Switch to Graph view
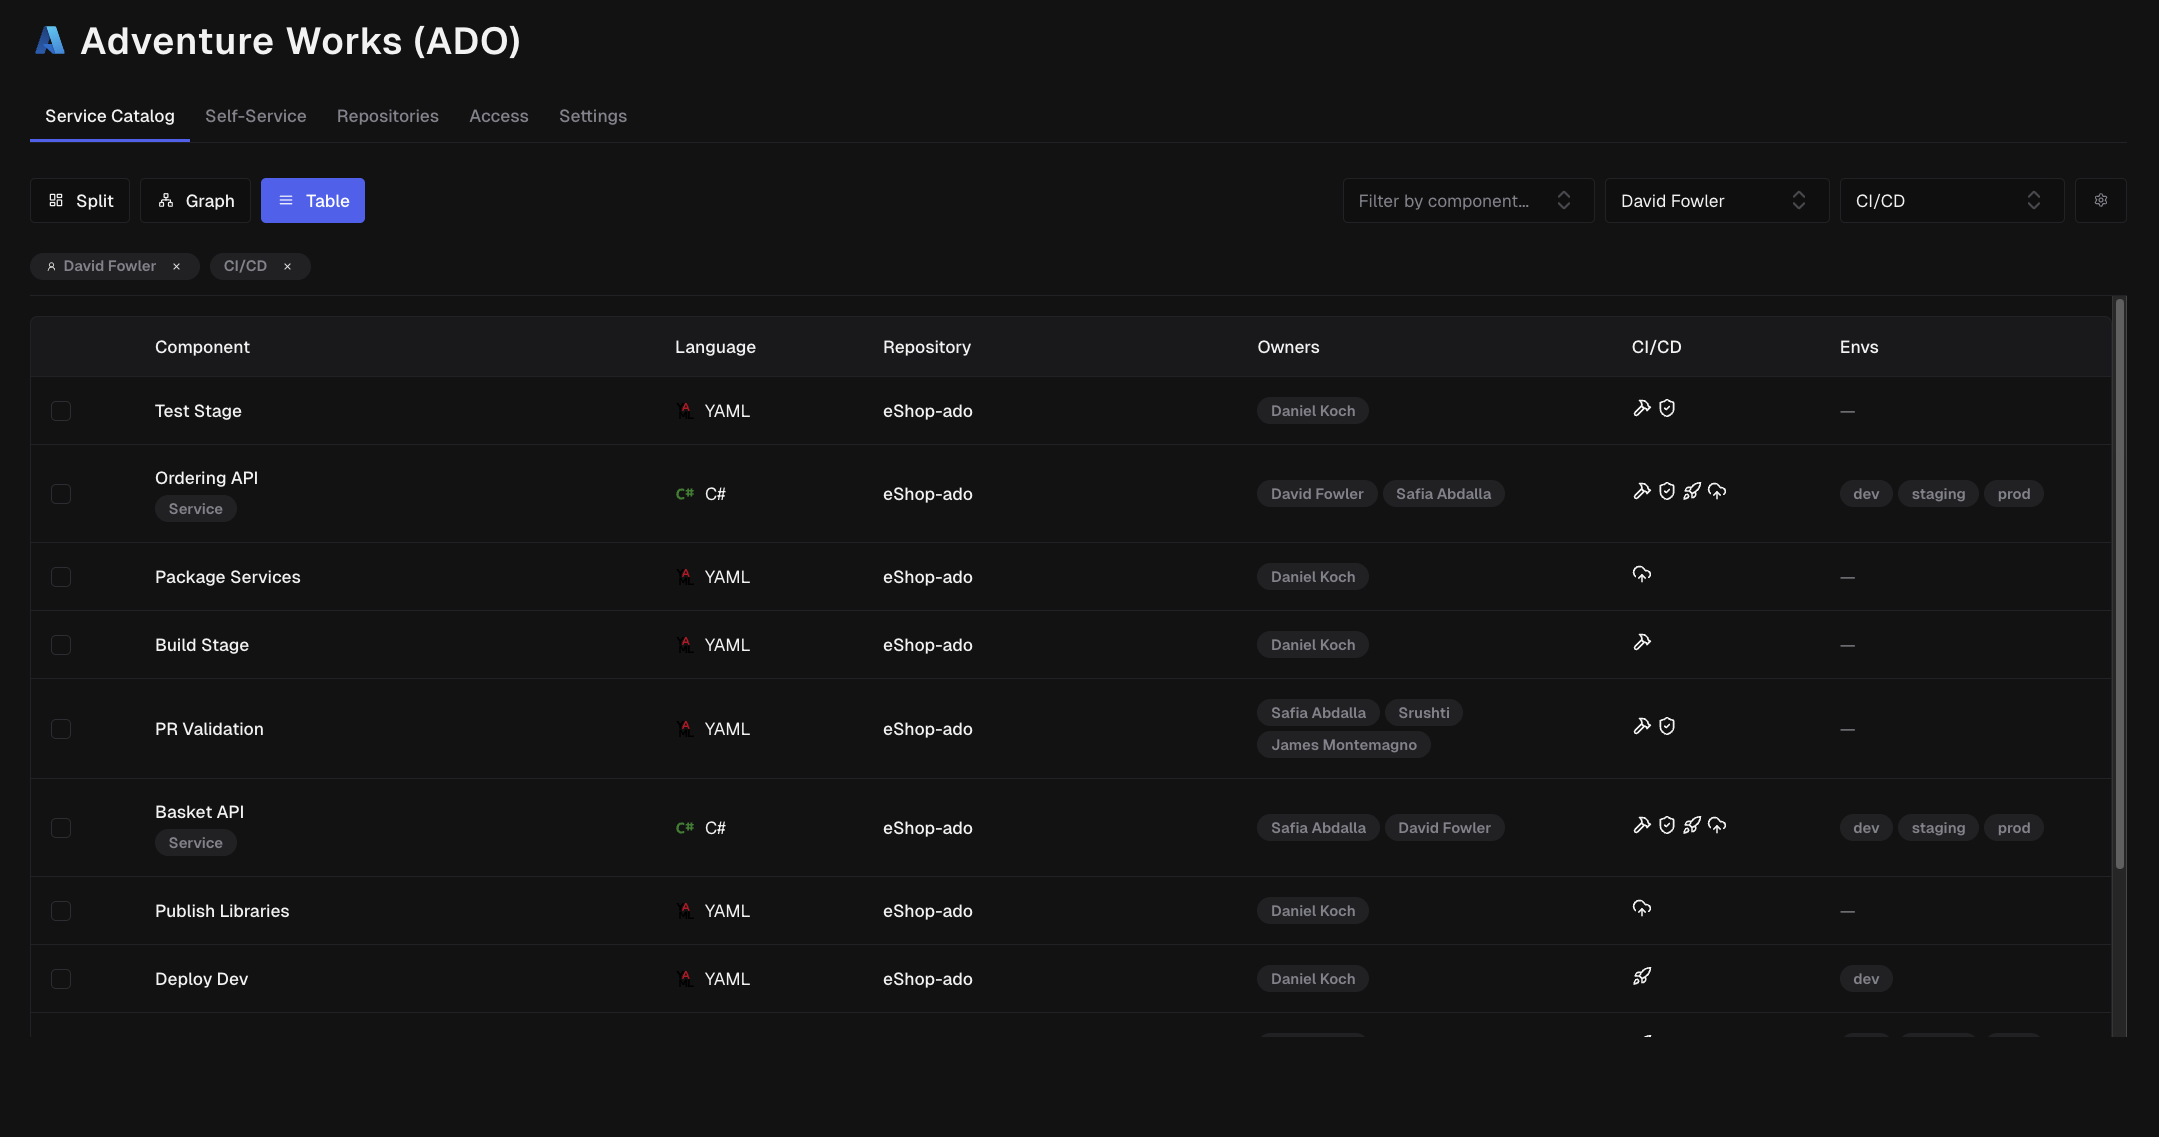The height and width of the screenshot is (1137, 2159). tap(196, 200)
